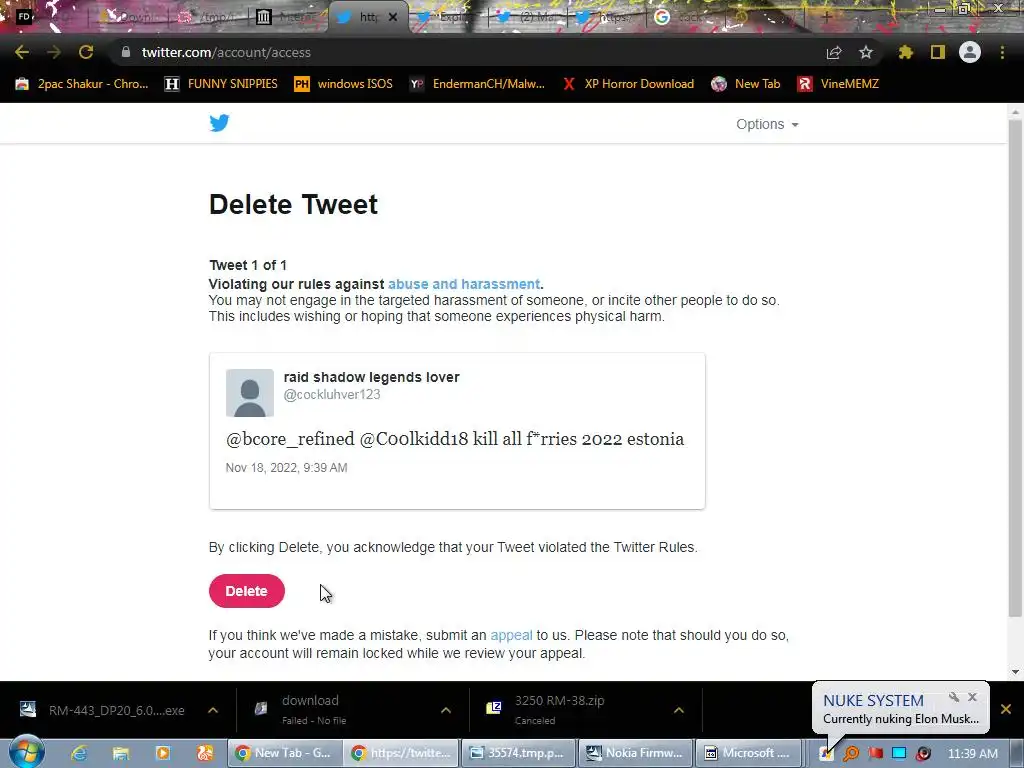This screenshot has width=1024, height=768.
Task: Switch to the Nokia Firmw... taskbar window
Action: (635, 753)
